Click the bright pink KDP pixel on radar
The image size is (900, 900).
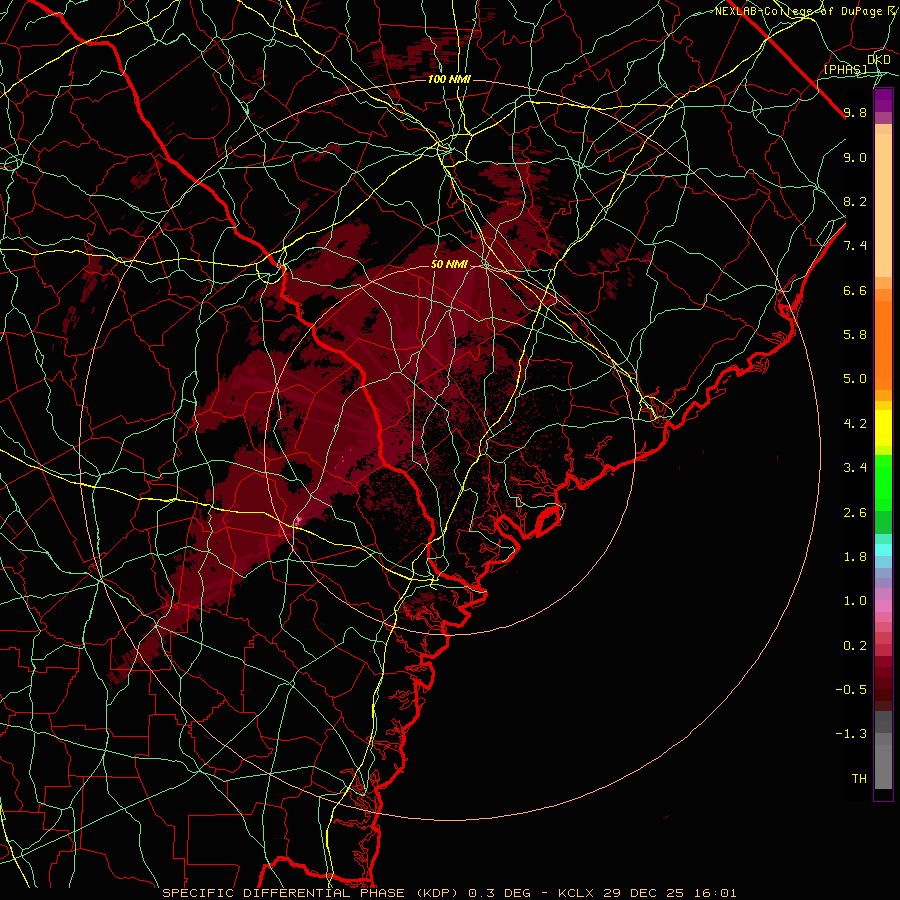click(x=298, y=520)
